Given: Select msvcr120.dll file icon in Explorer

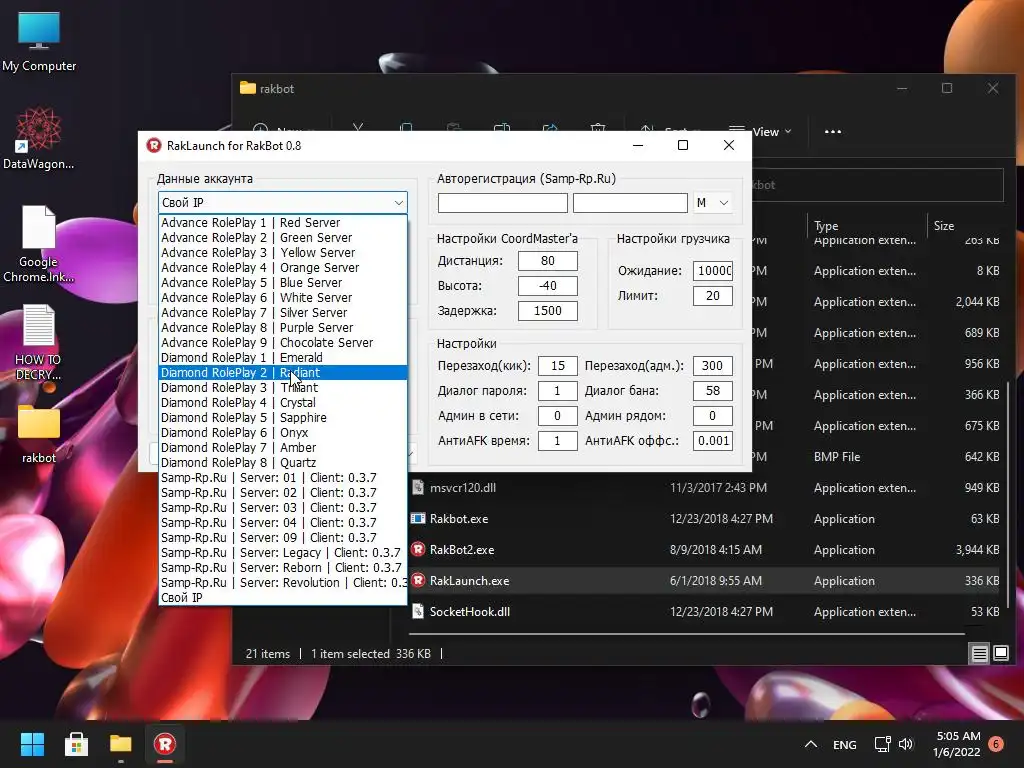Looking at the screenshot, I should point(418,488).
